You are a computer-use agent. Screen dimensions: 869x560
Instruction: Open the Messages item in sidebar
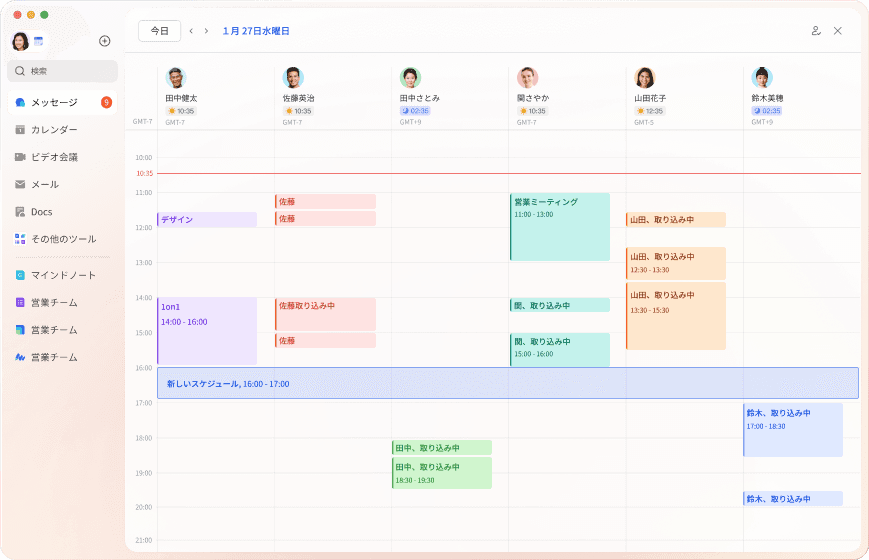62,103
